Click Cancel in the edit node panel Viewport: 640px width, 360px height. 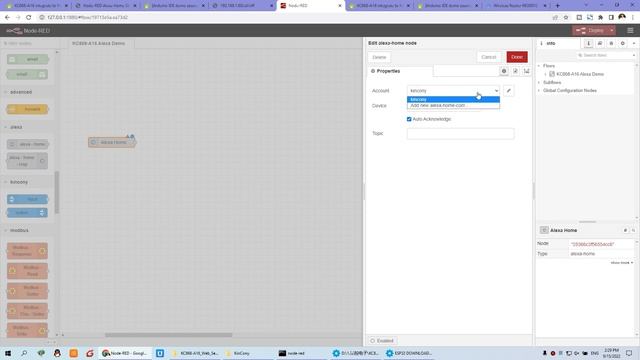(488, 57)
